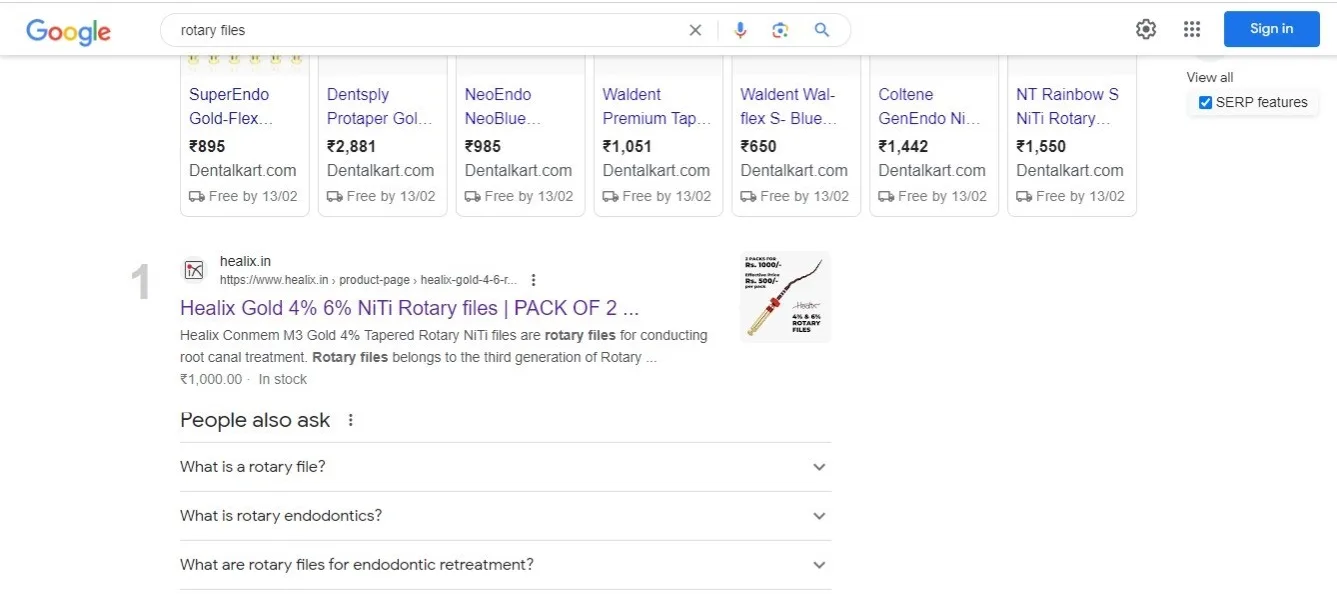
Task: Start voice search with microphone icon
Action: click(740, 30)
